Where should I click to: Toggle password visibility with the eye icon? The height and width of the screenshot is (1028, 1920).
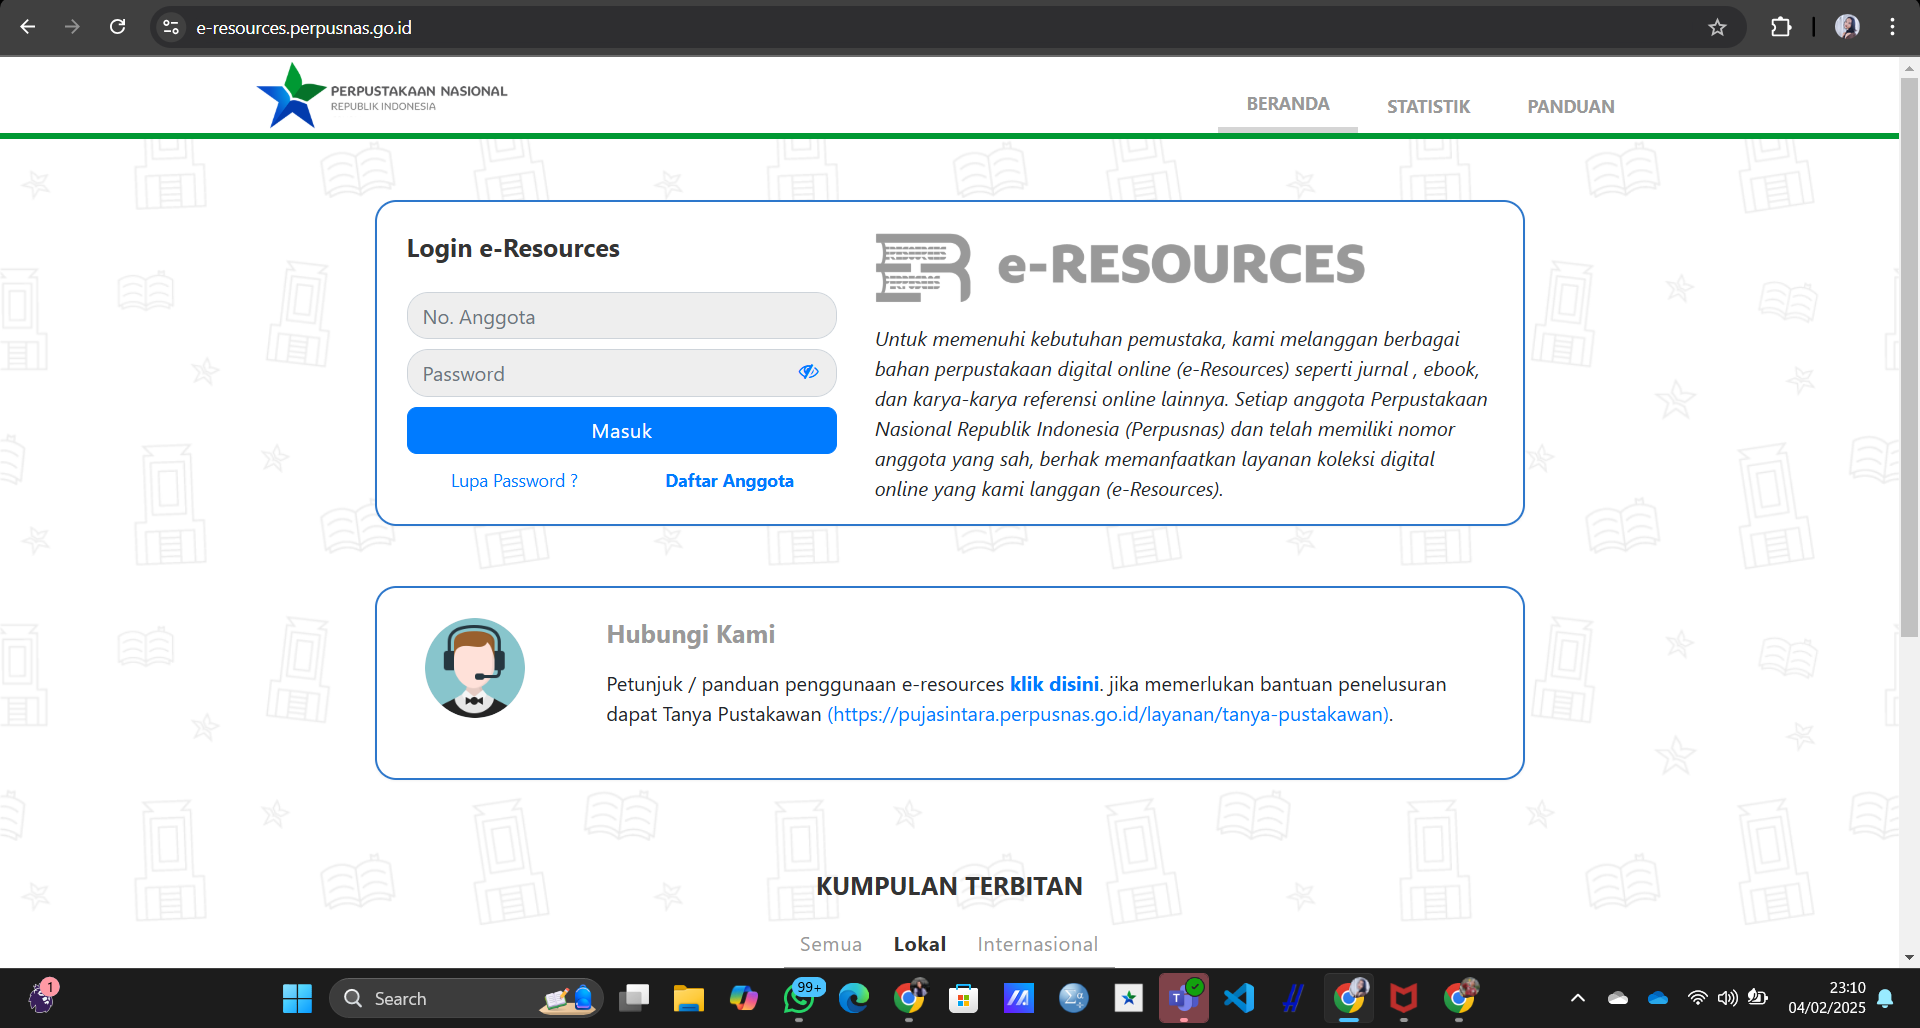click(x=807, y=372)
